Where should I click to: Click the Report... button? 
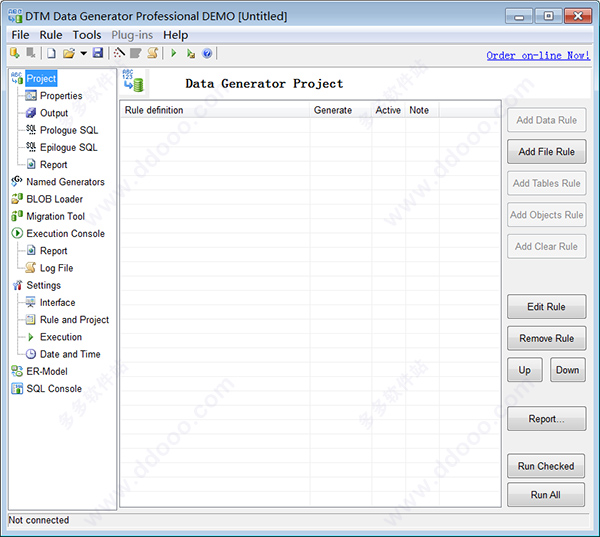[x=546, y=419]
